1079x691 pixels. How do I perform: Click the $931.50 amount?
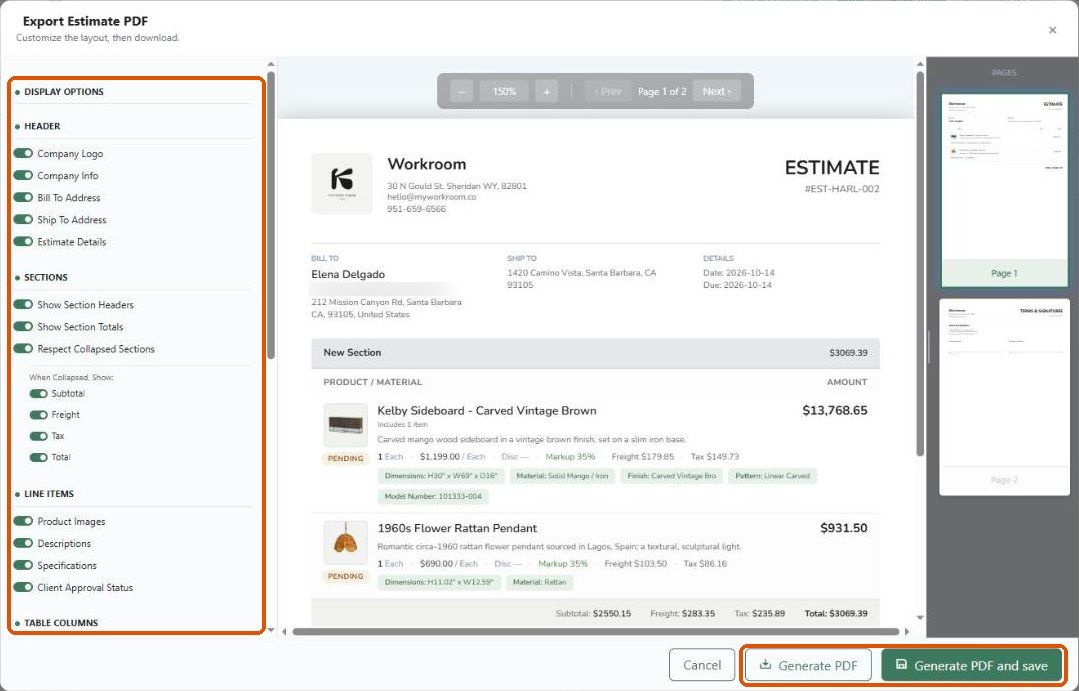tap(844, 528)
